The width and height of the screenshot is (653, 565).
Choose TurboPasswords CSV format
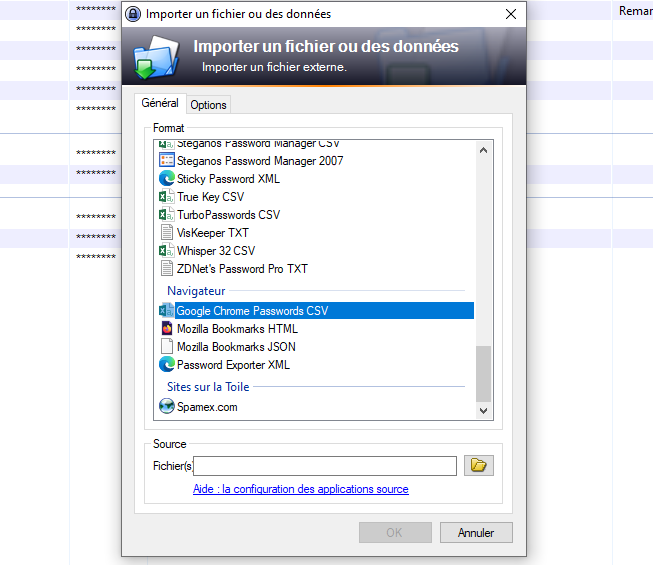tap(228, 215)
